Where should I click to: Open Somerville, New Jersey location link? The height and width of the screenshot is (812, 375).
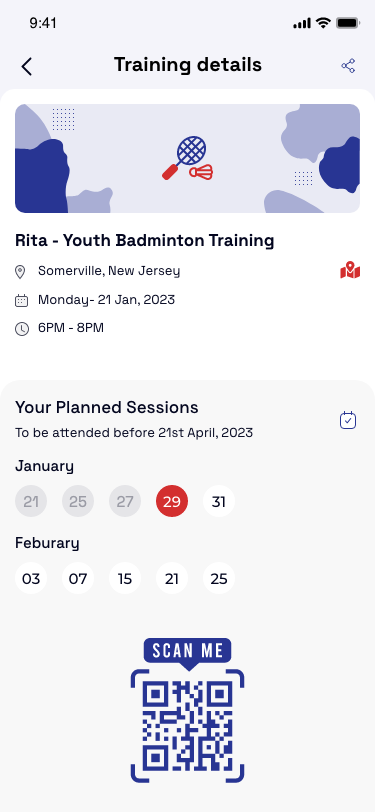109,271
